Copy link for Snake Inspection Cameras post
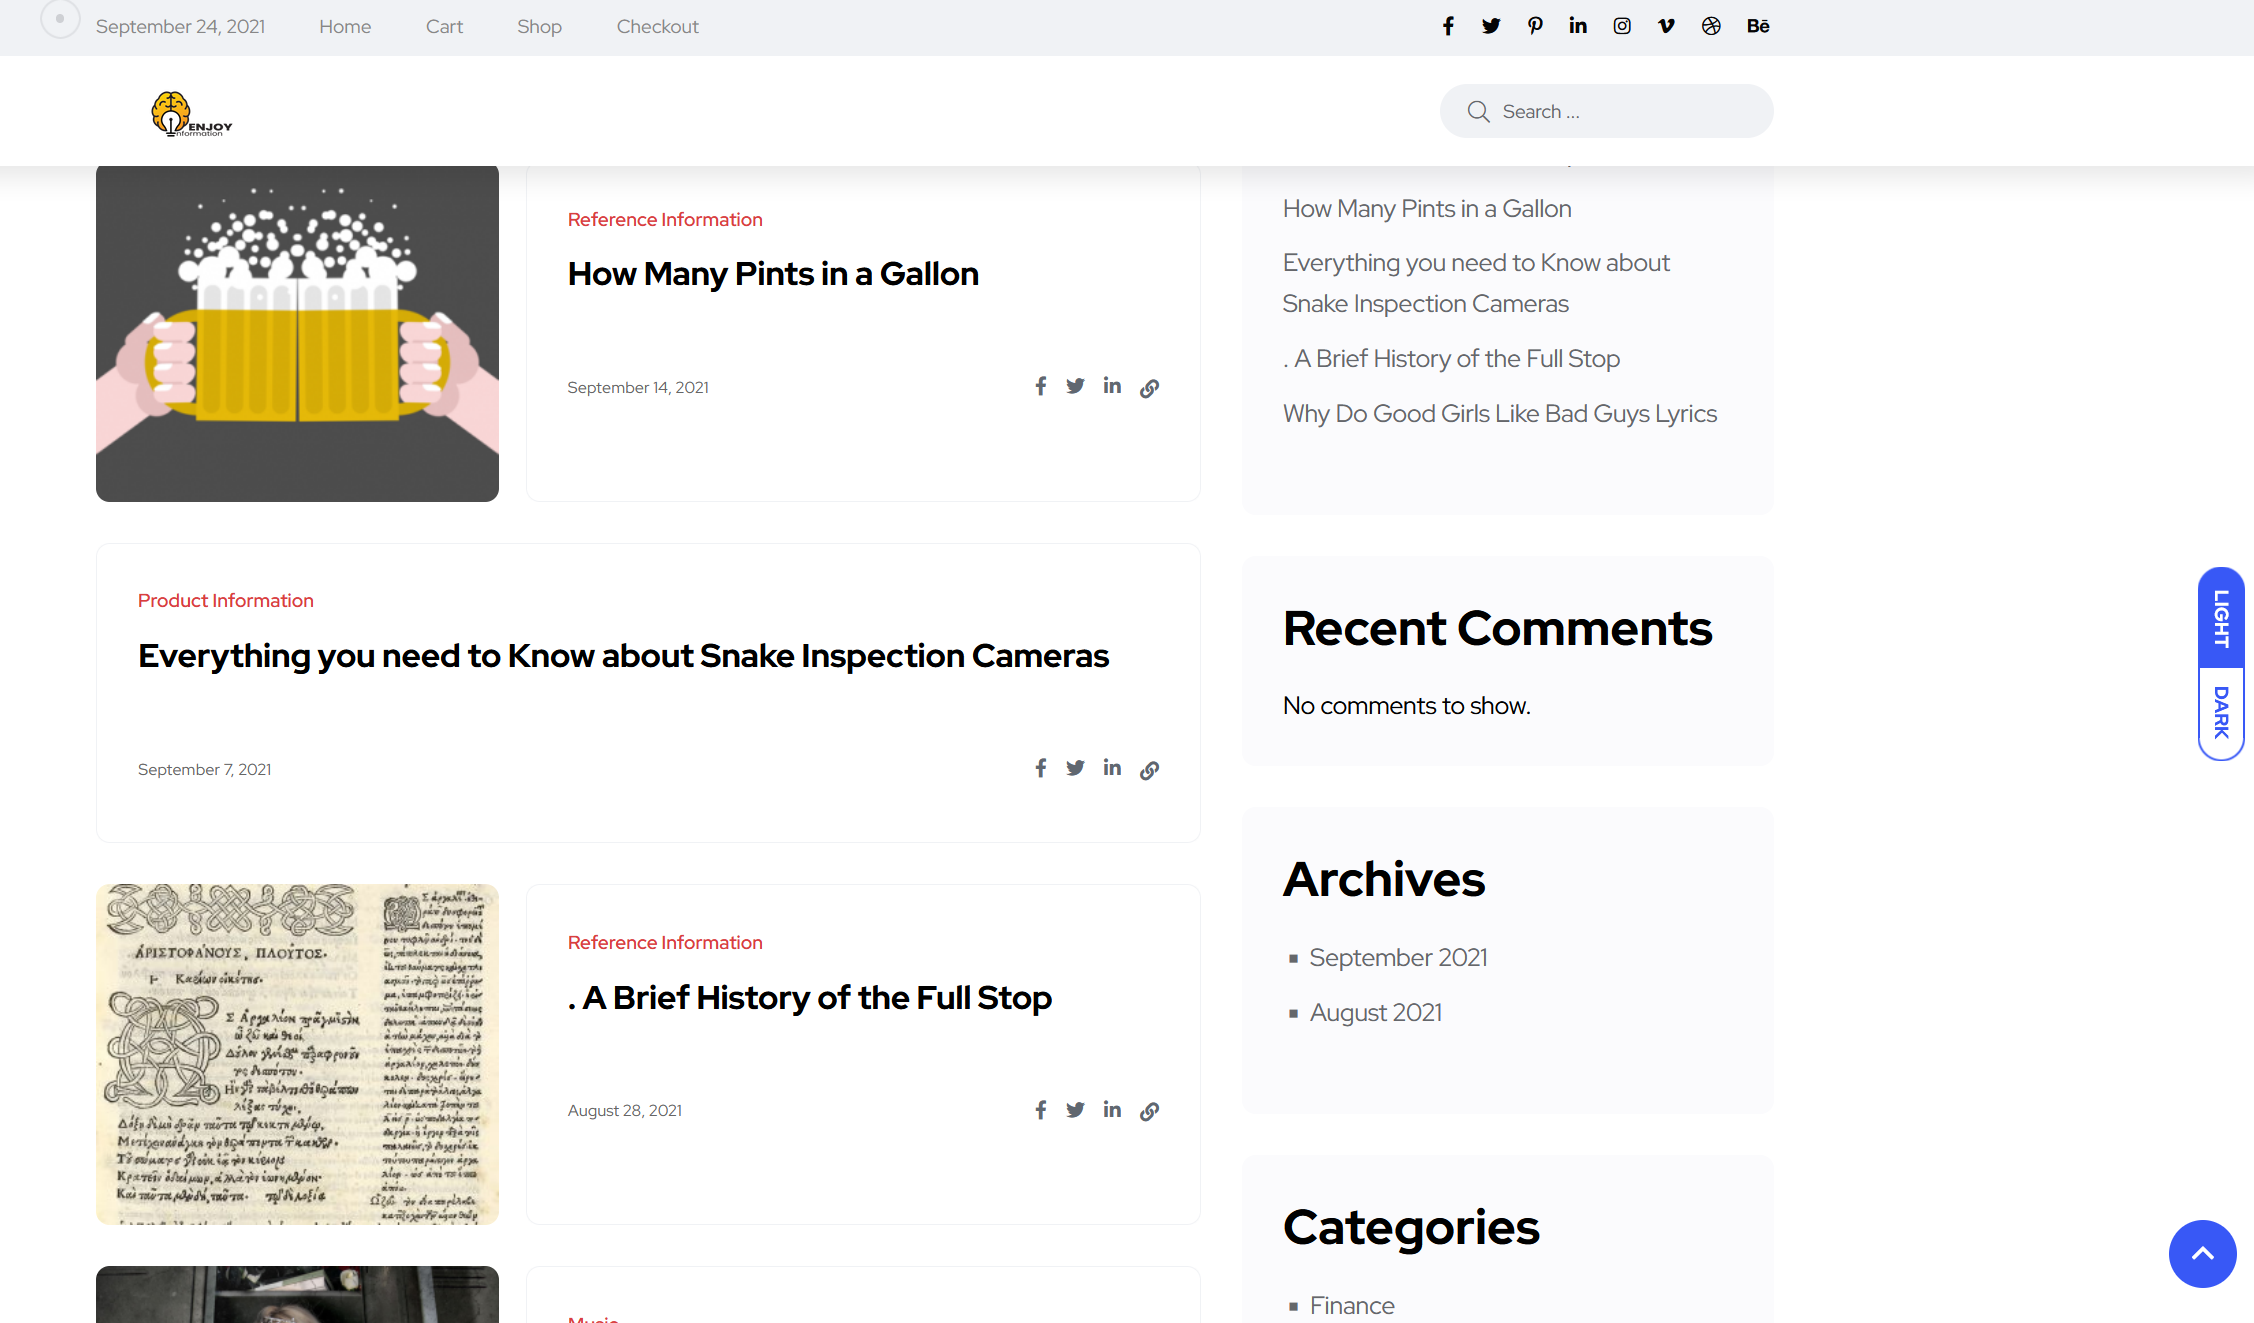 [x=1150, y=770]
